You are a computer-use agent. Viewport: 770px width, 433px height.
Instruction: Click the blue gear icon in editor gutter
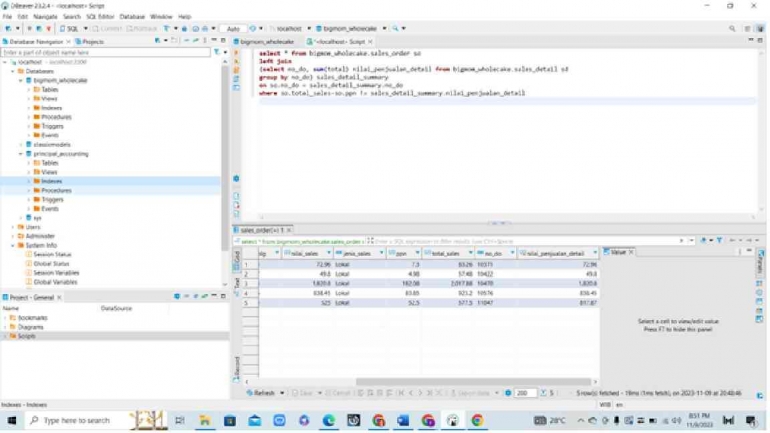[x=236, y=179]
